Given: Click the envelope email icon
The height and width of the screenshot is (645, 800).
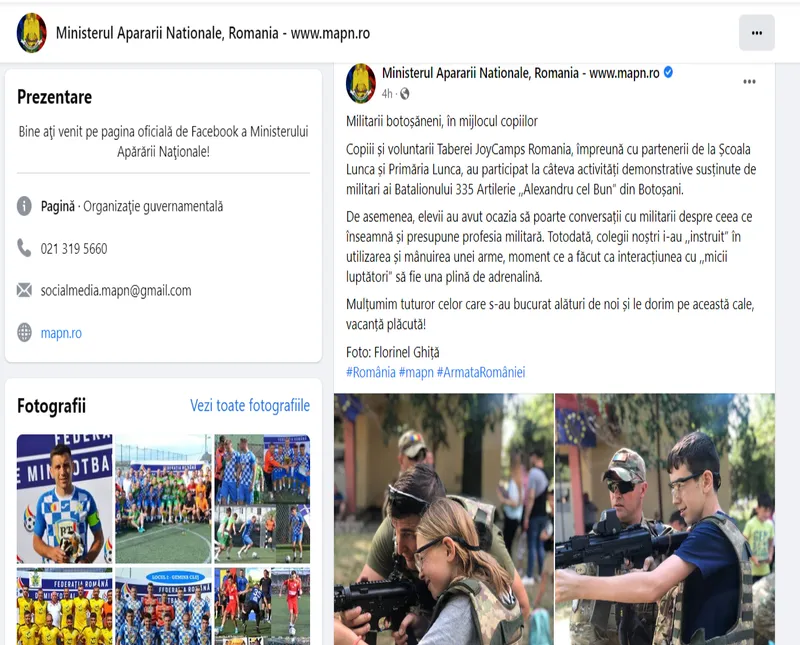Looking at the screenshot, I should click(24, 290).
